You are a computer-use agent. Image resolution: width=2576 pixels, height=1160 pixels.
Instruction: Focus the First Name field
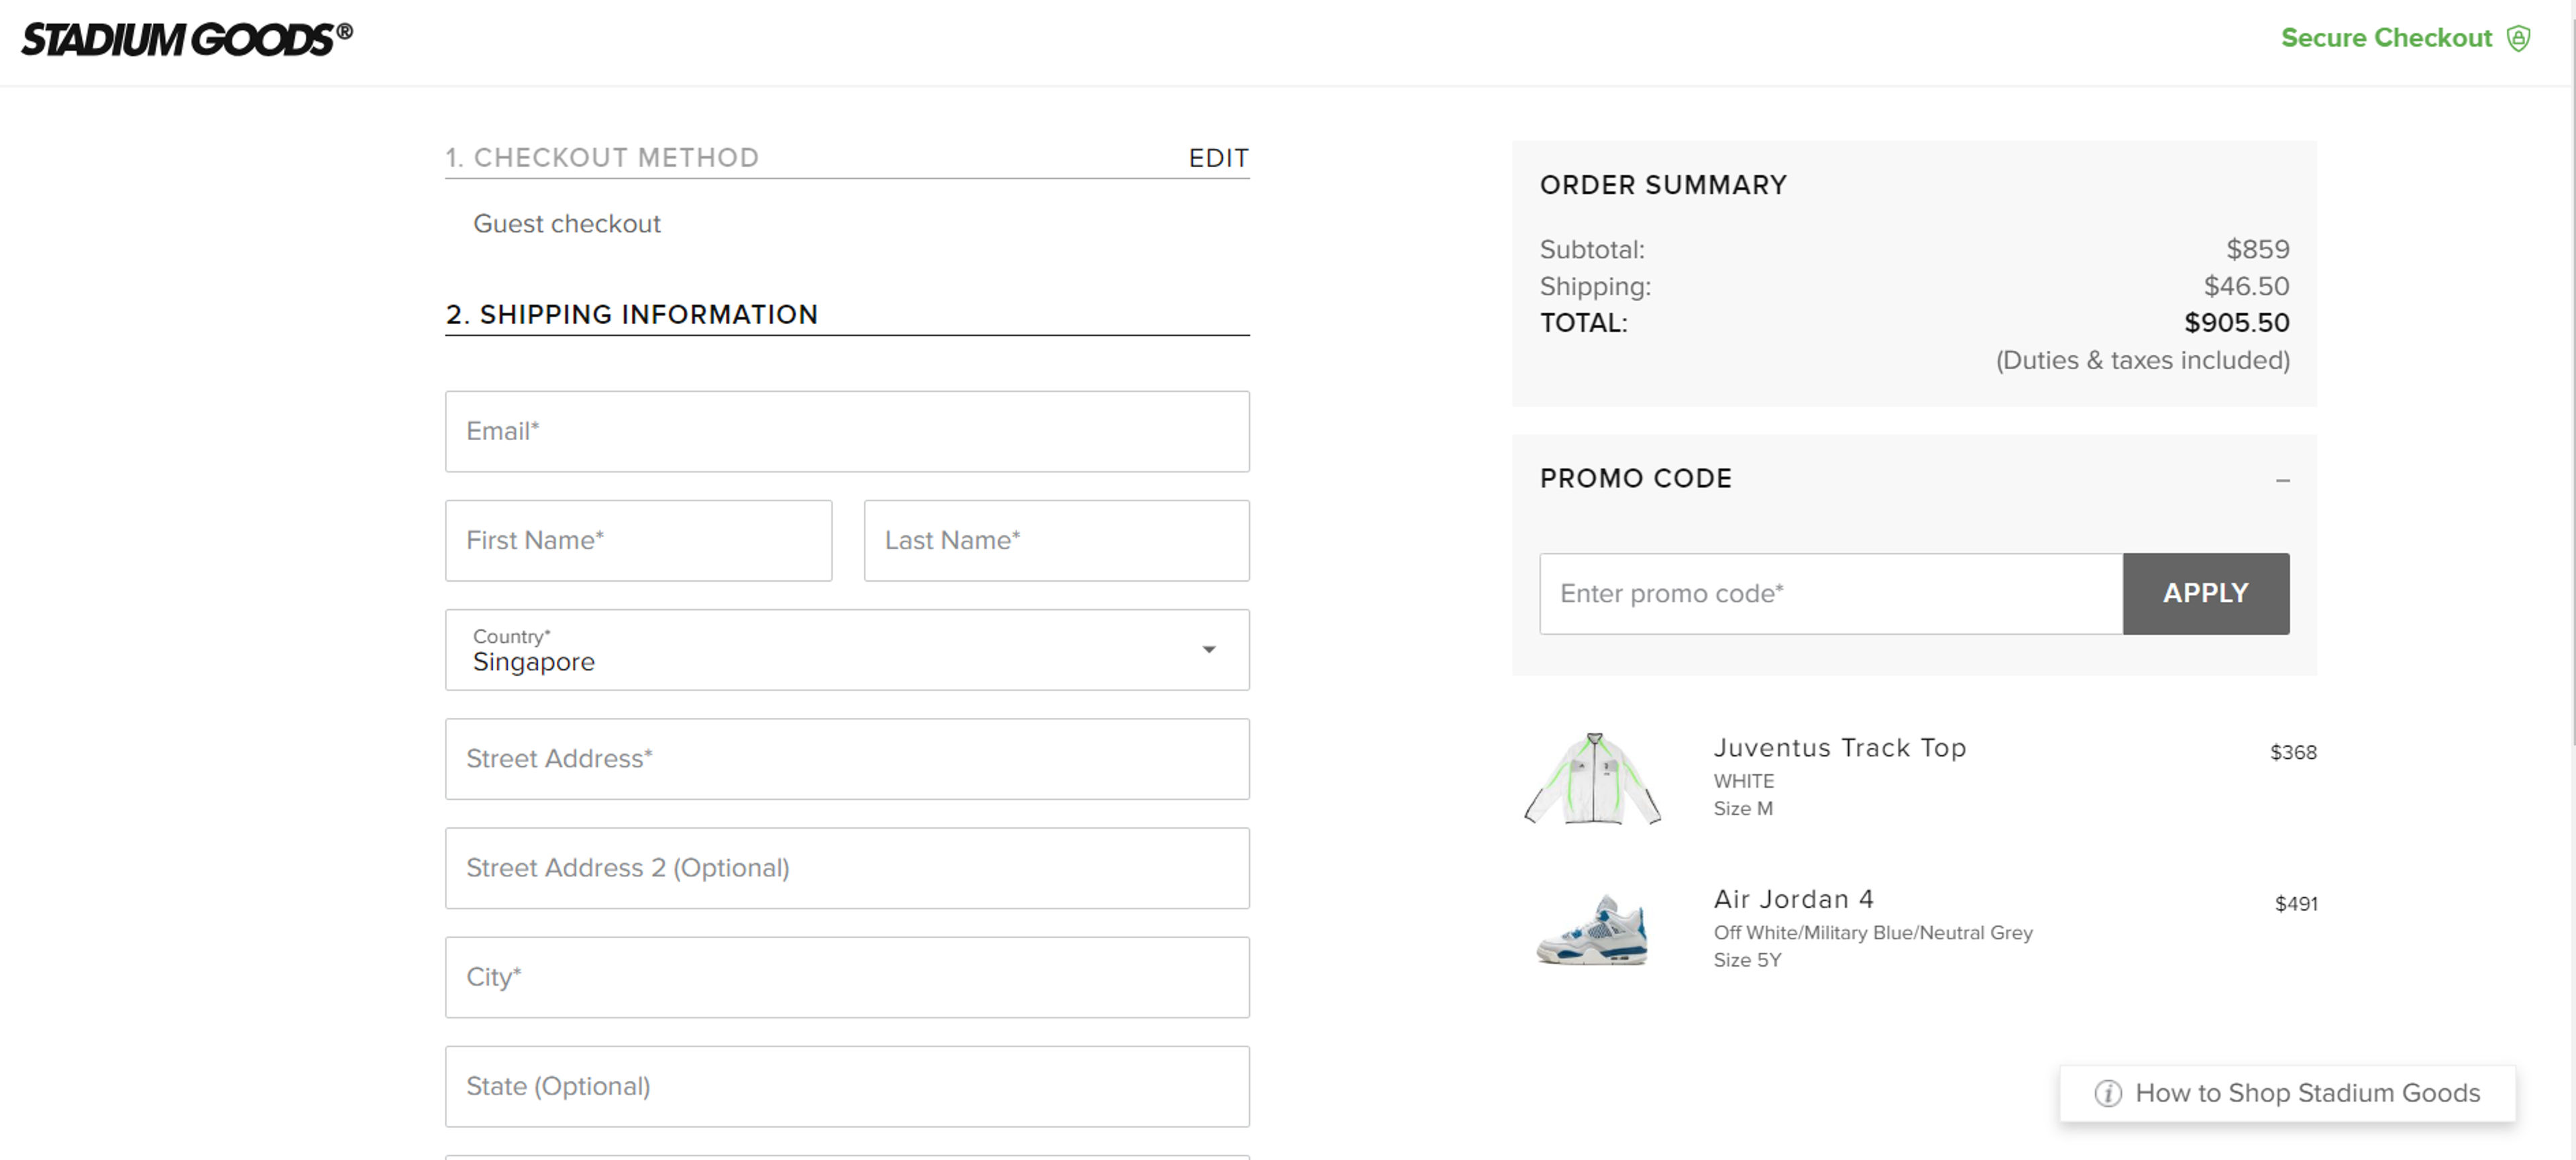pos(638,540)
